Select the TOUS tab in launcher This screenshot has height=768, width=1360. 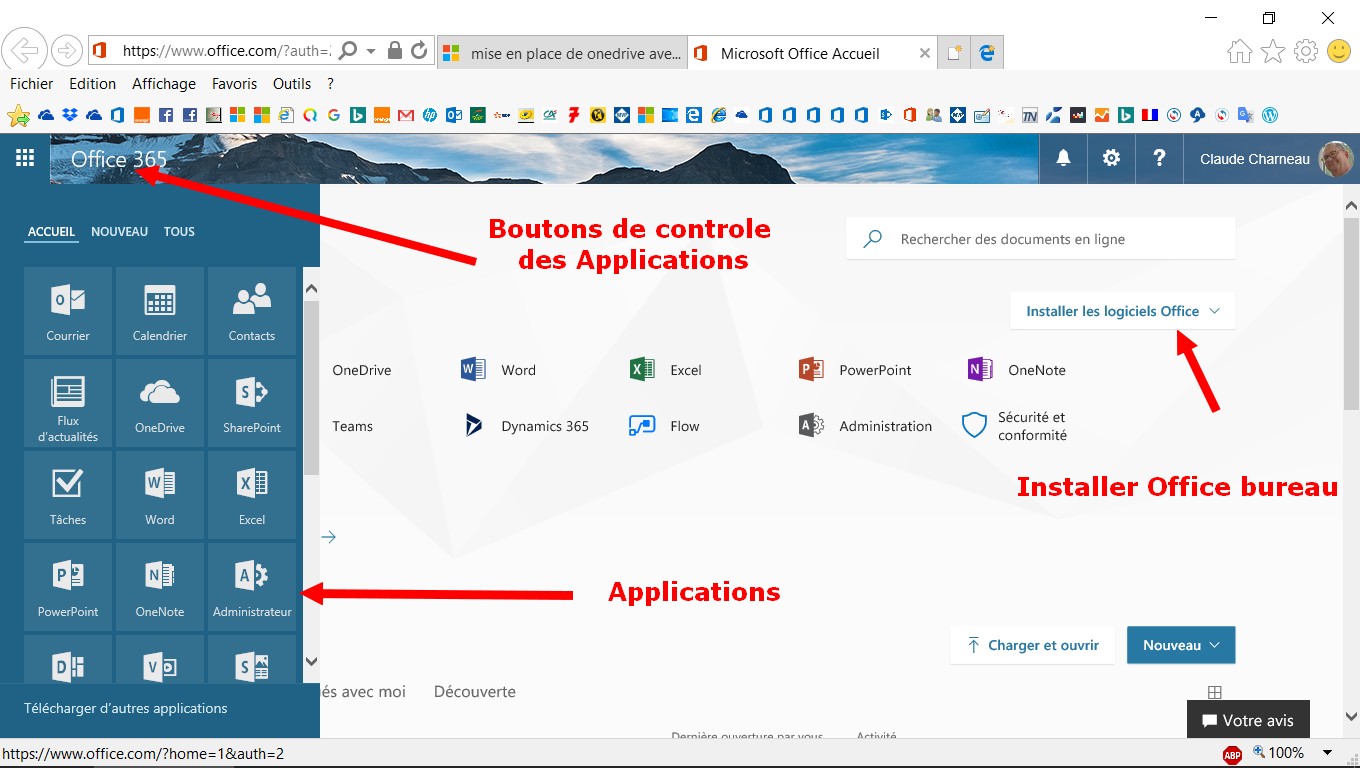click(179, 231)
